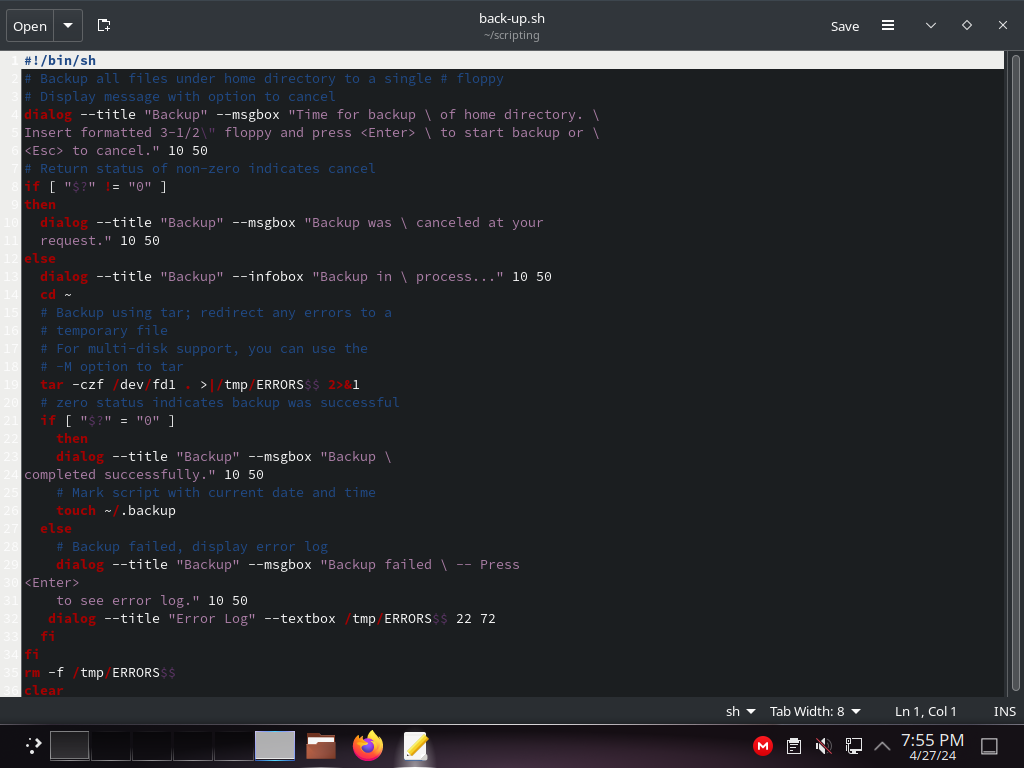Image resolution: width=1024 pixels, height=768 pixels.
Task: Click the back-up.sh window title
Action: (x=512, y=18)
